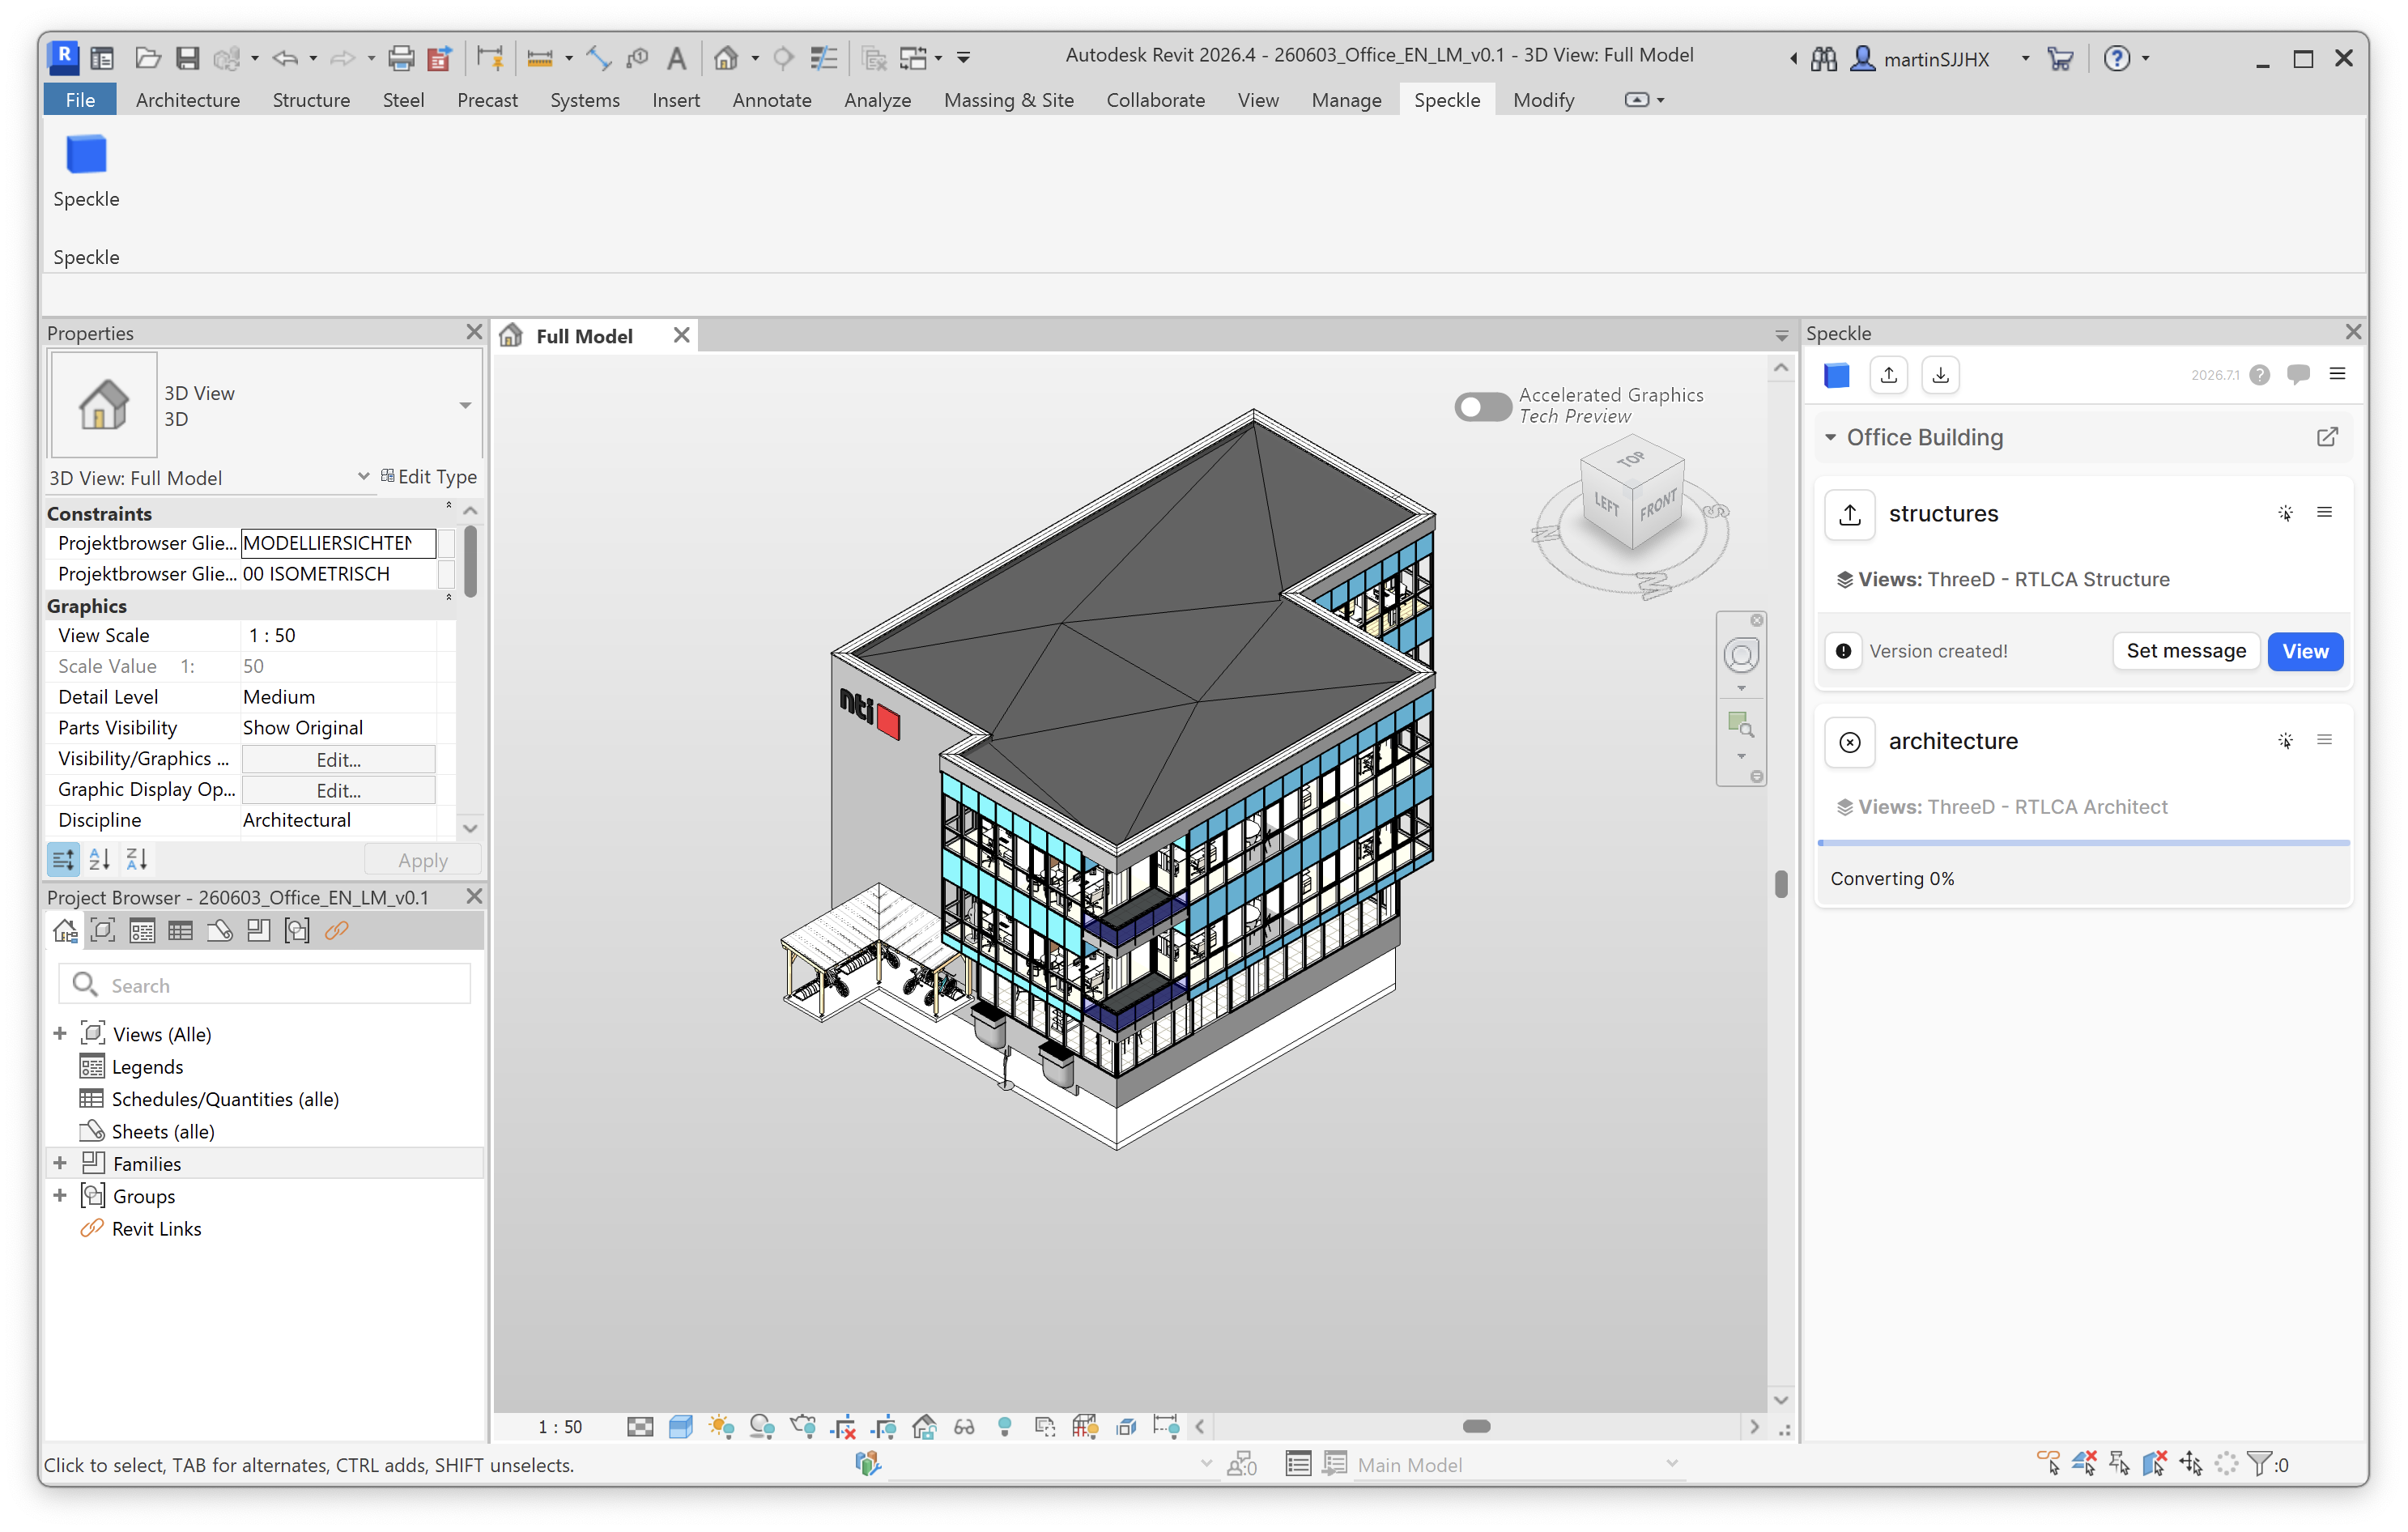Click the Visual Style icon in view control bar
2408x1532 pixels.
click(x=681, y=1427)
